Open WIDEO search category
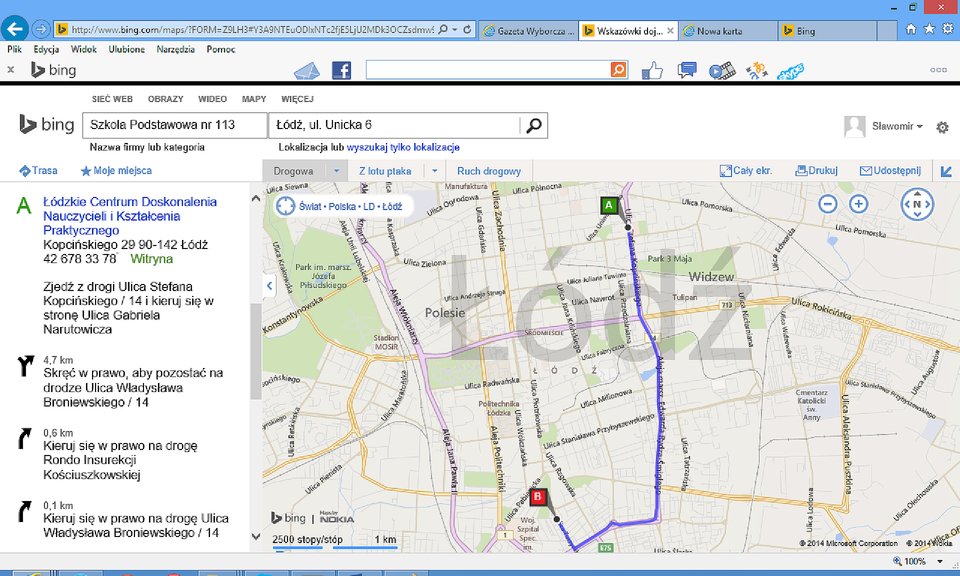 [x=212, y=99]
